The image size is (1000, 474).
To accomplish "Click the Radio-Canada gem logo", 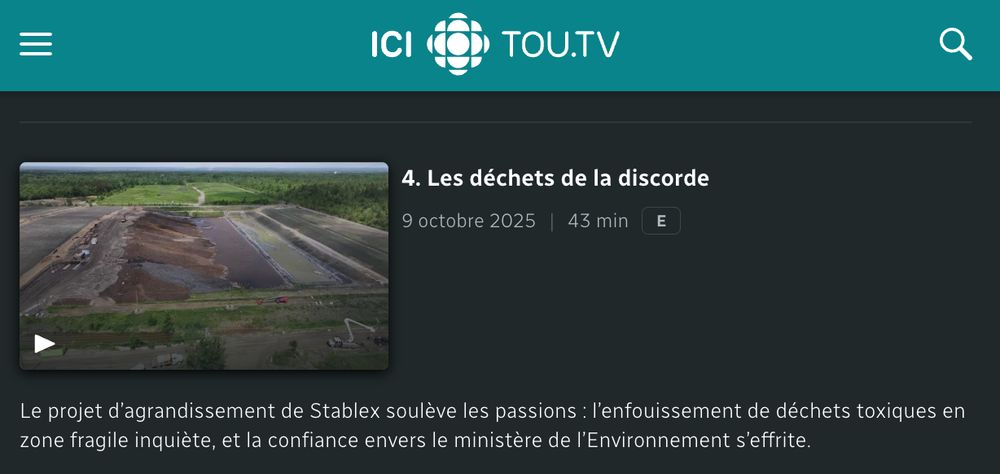I will [458, 44].
